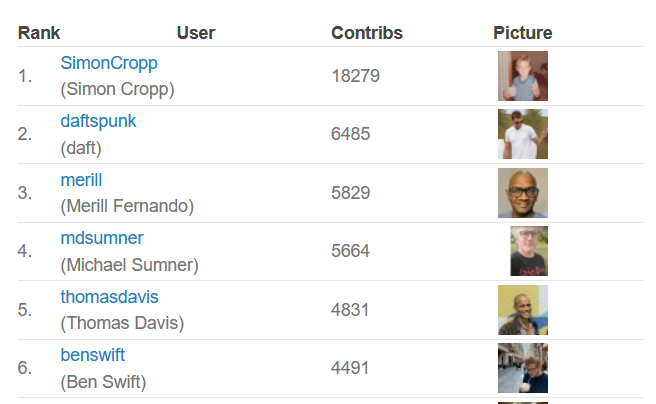Open the daftspunk user profile link
Viewport: 656px width, 404px height.
[98, 121]
